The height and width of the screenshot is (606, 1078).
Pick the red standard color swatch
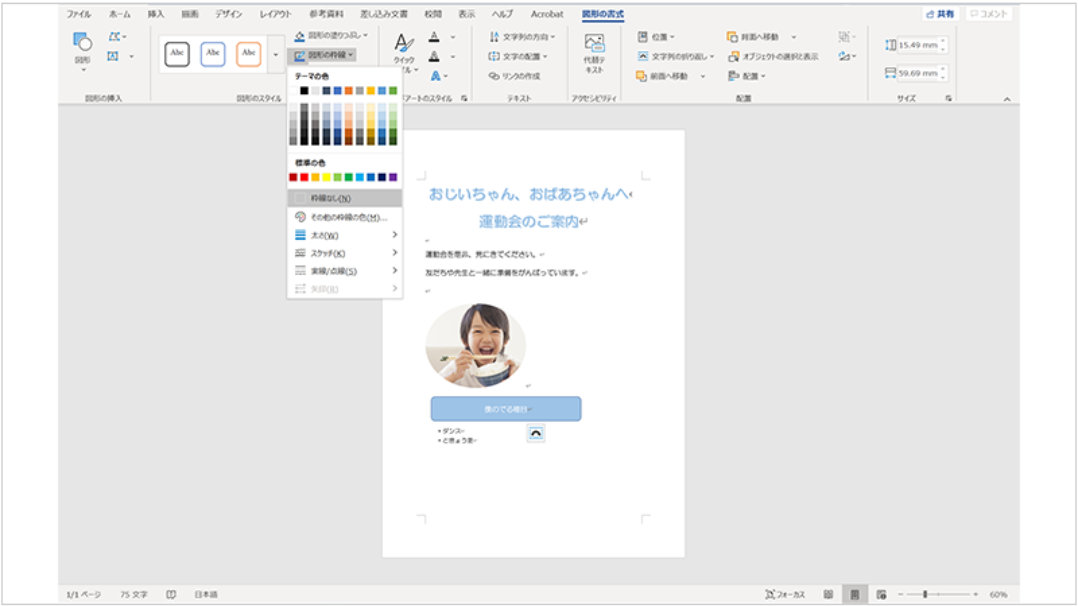(293, 177)
